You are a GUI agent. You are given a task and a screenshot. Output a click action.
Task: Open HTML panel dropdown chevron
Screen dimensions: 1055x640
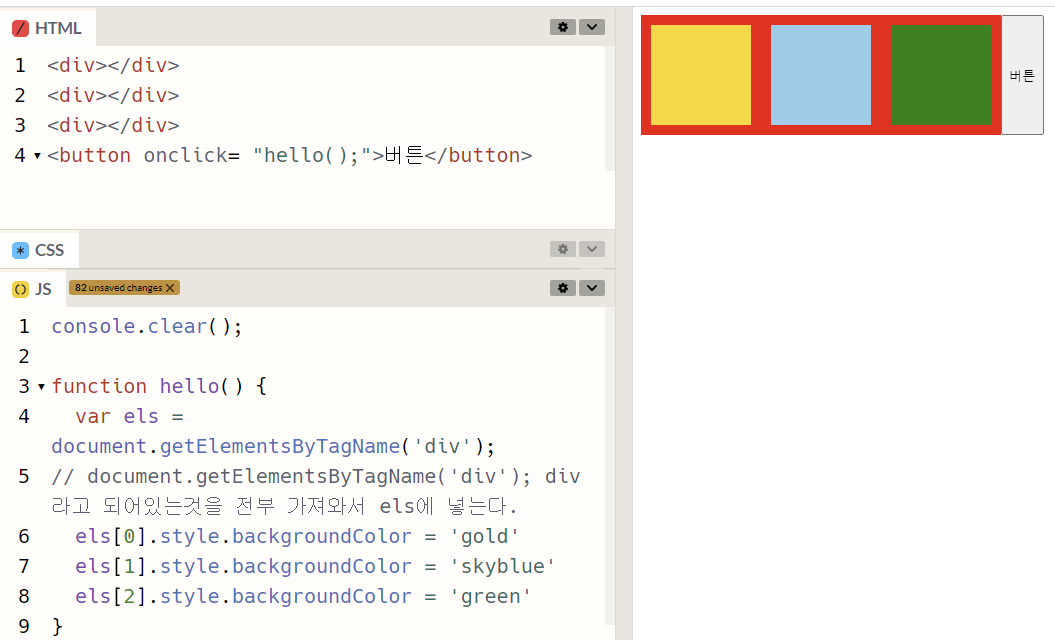point(591,27)
